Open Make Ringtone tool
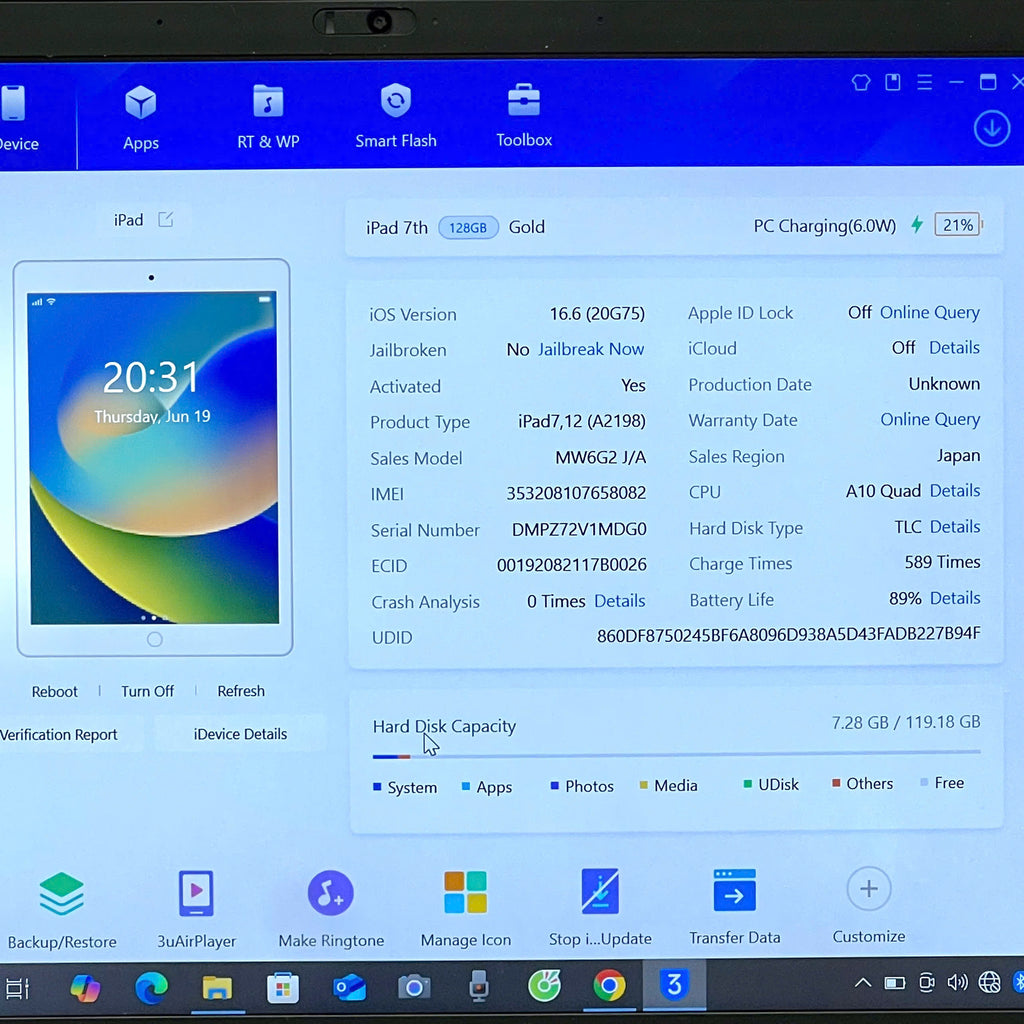The width and height of the screenshot is (1024, 1024). 330,893
